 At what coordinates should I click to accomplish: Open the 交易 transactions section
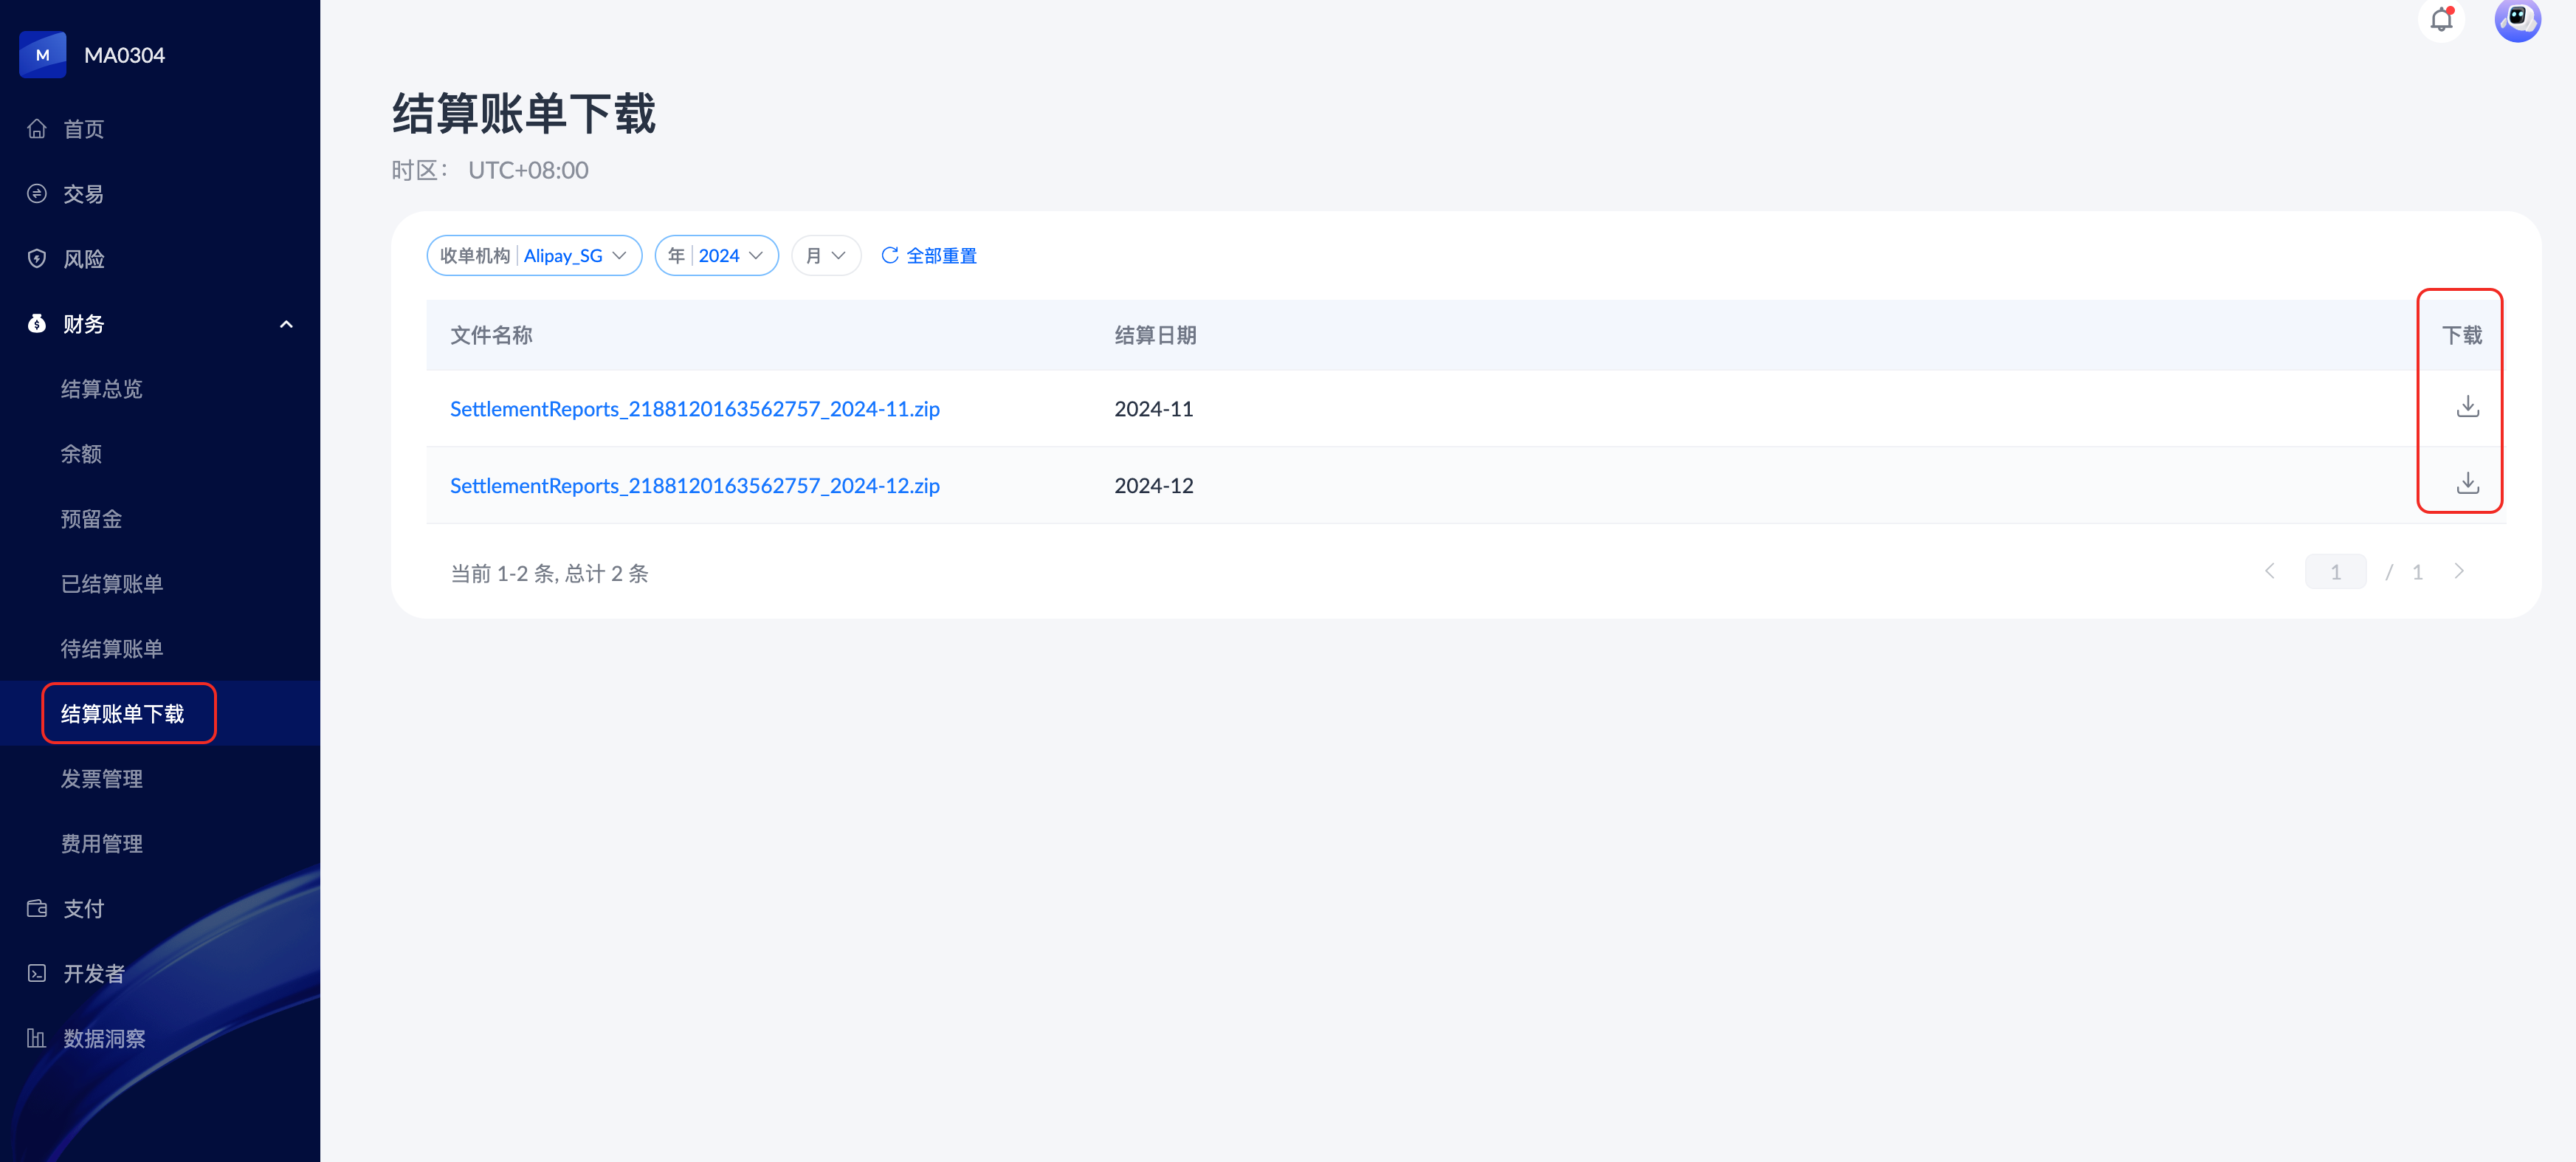pos(83,194)
